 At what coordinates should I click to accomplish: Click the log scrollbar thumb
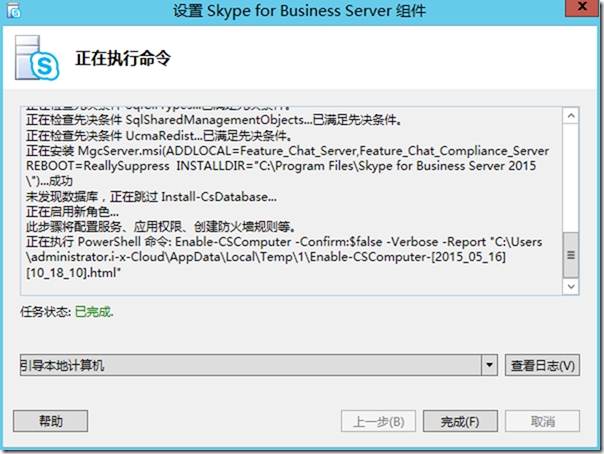coord(571,255)
